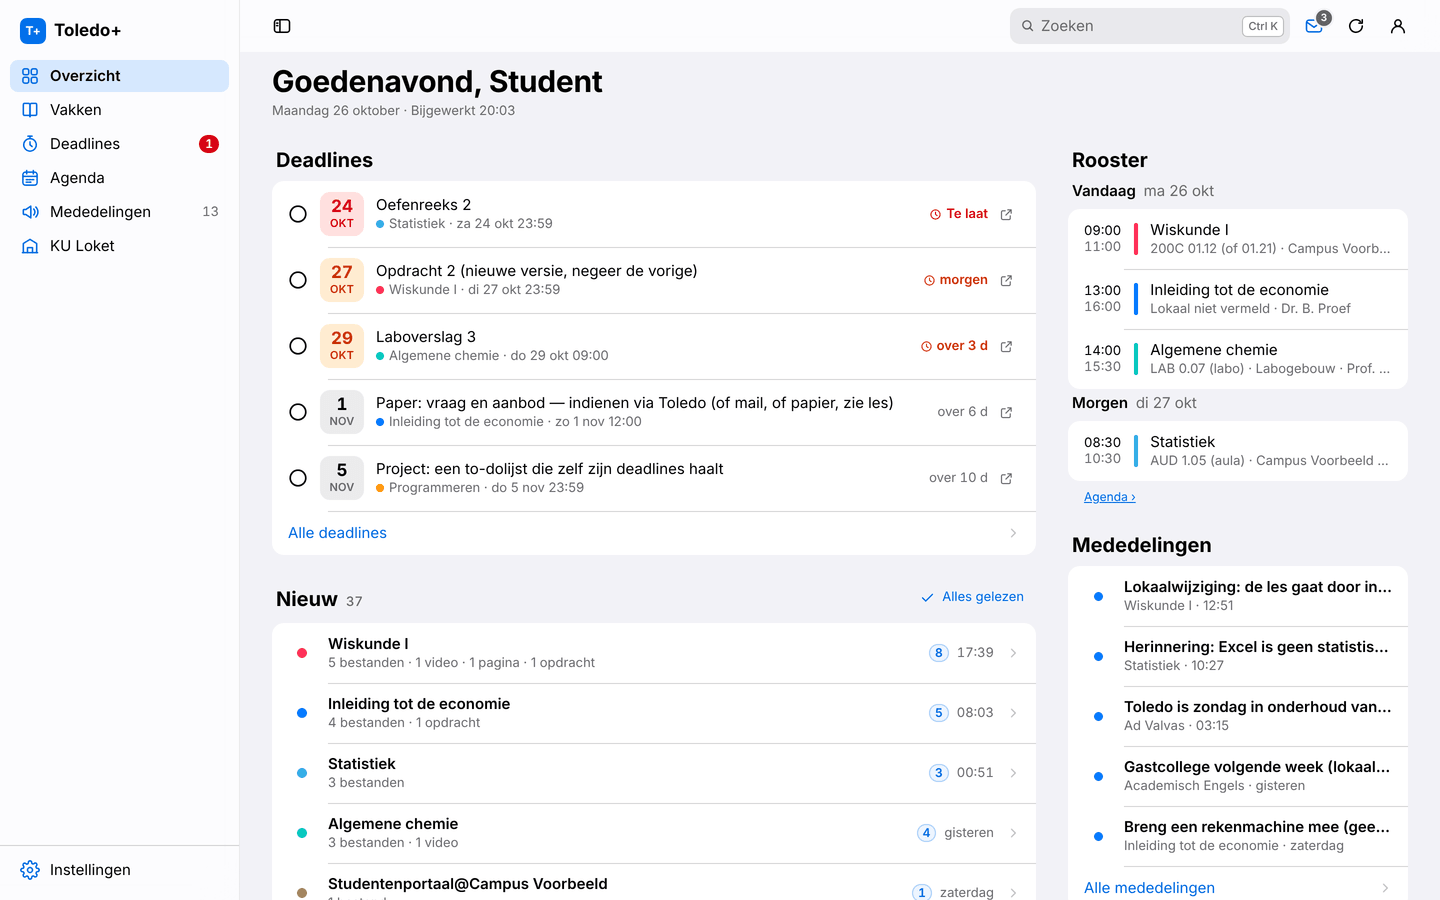Click the 5 NOV date badge
The width and height of the screenshot is (1440, 900).
click(342, 478)
